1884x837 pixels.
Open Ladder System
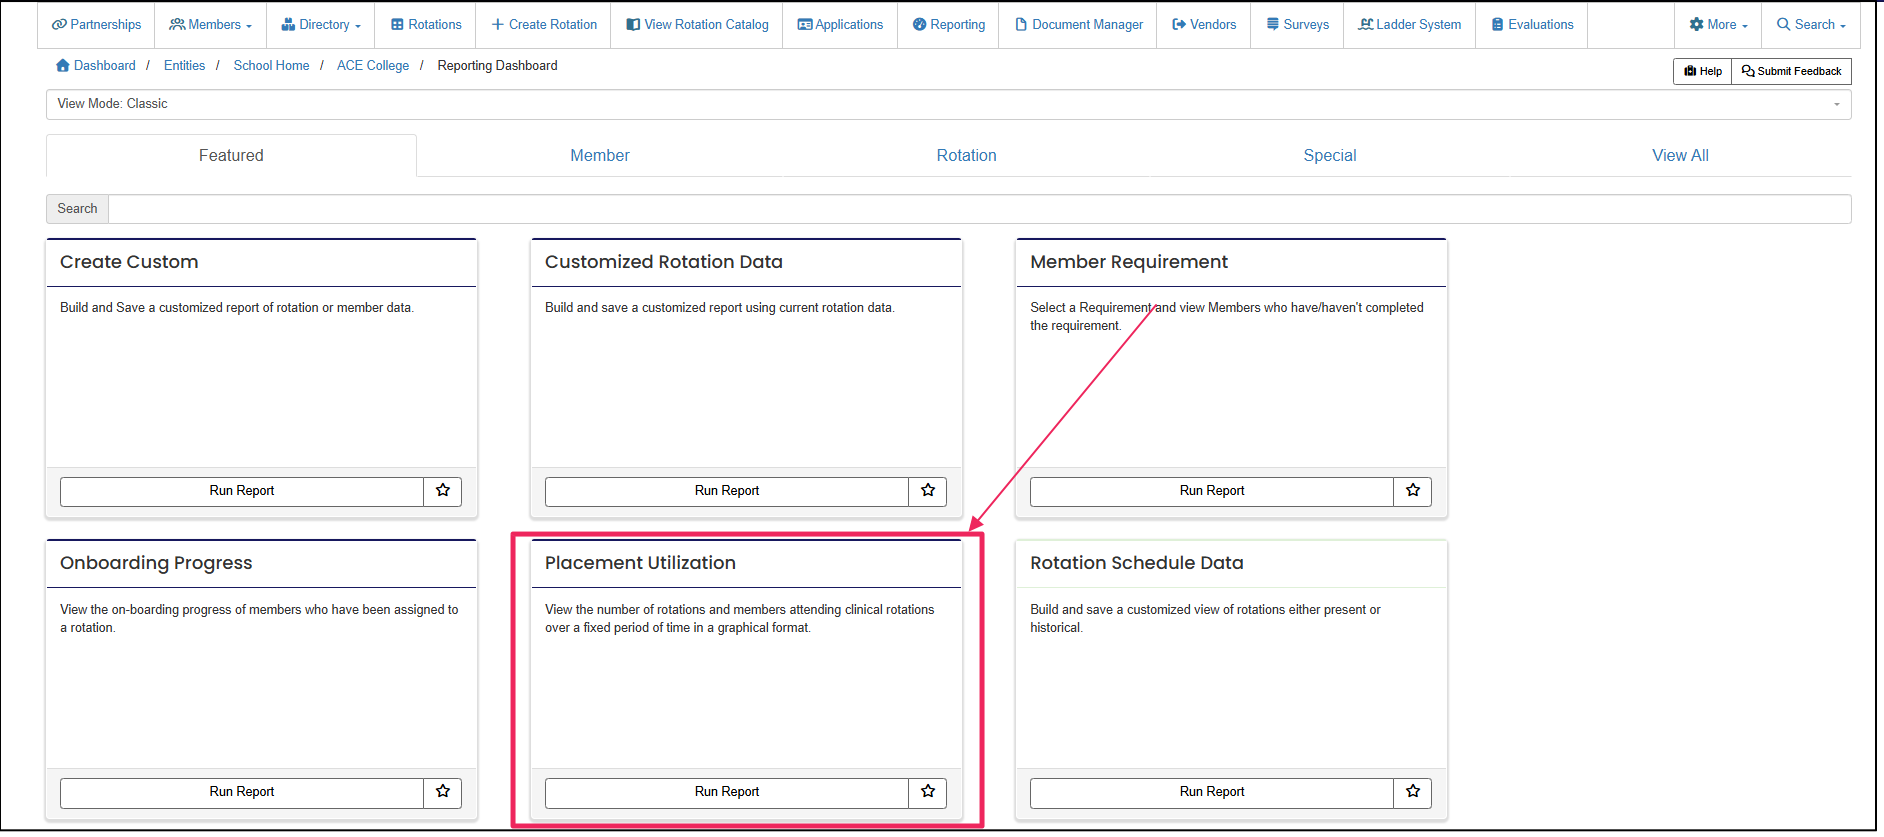(x=1409, y=24)
